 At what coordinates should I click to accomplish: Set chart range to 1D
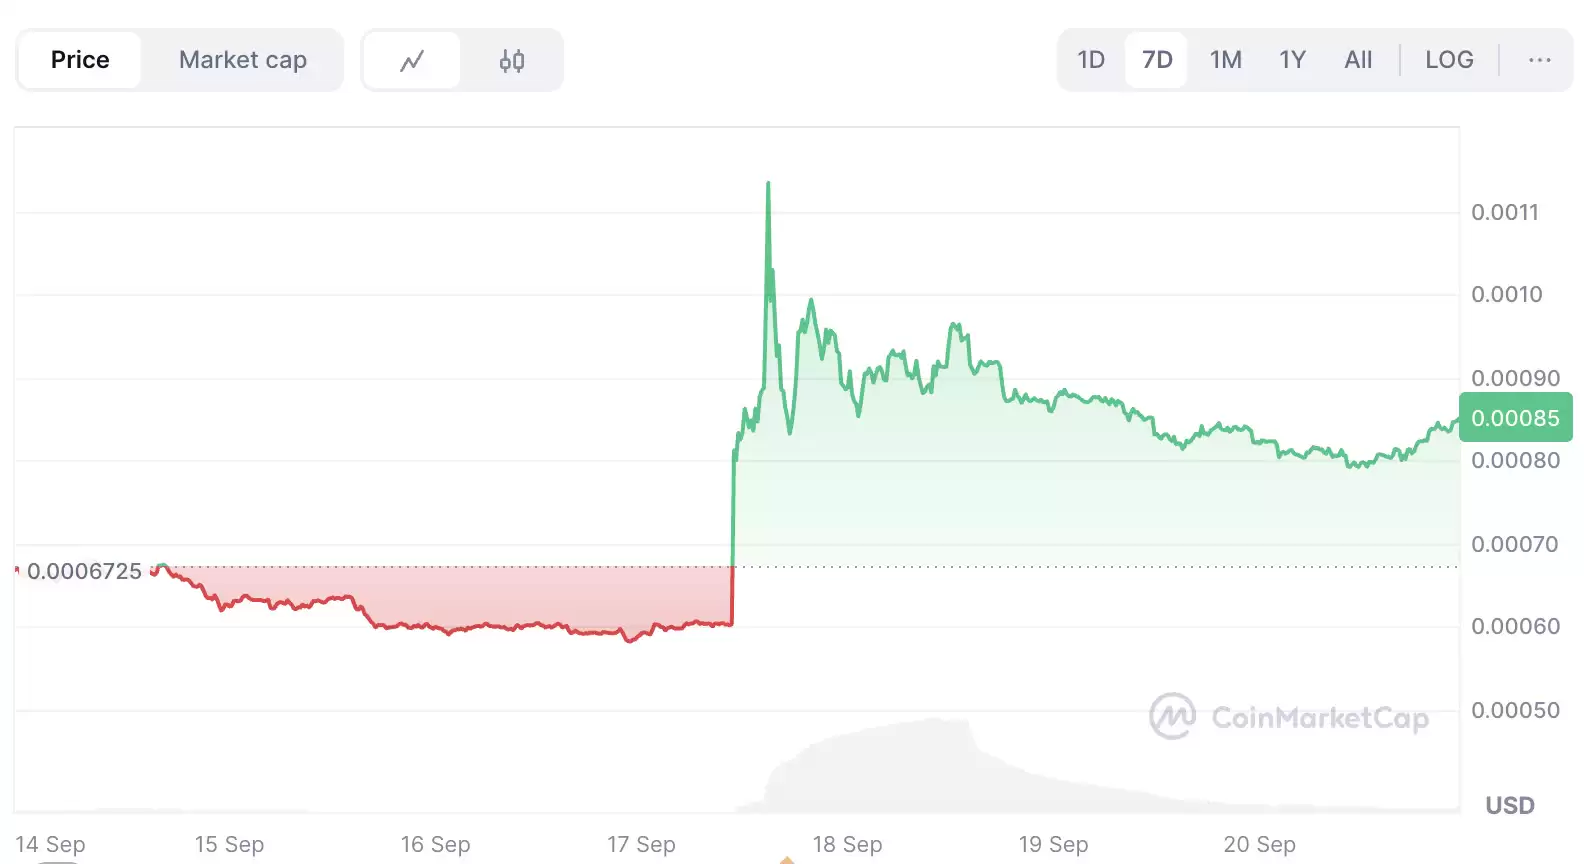1091,60
